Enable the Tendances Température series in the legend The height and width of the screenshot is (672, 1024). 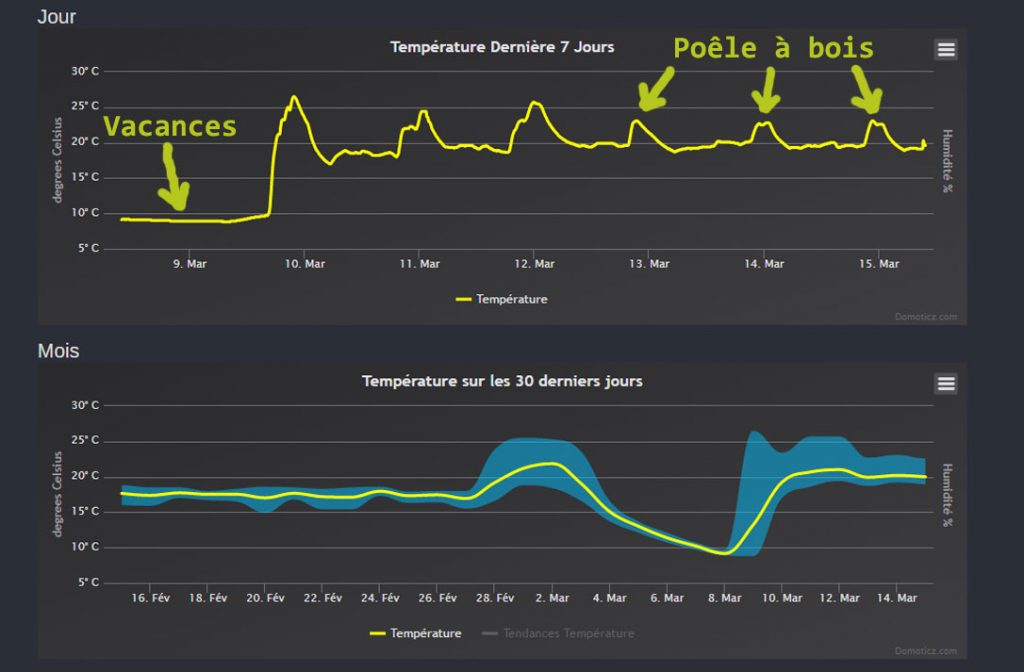[x=558, y=633]
